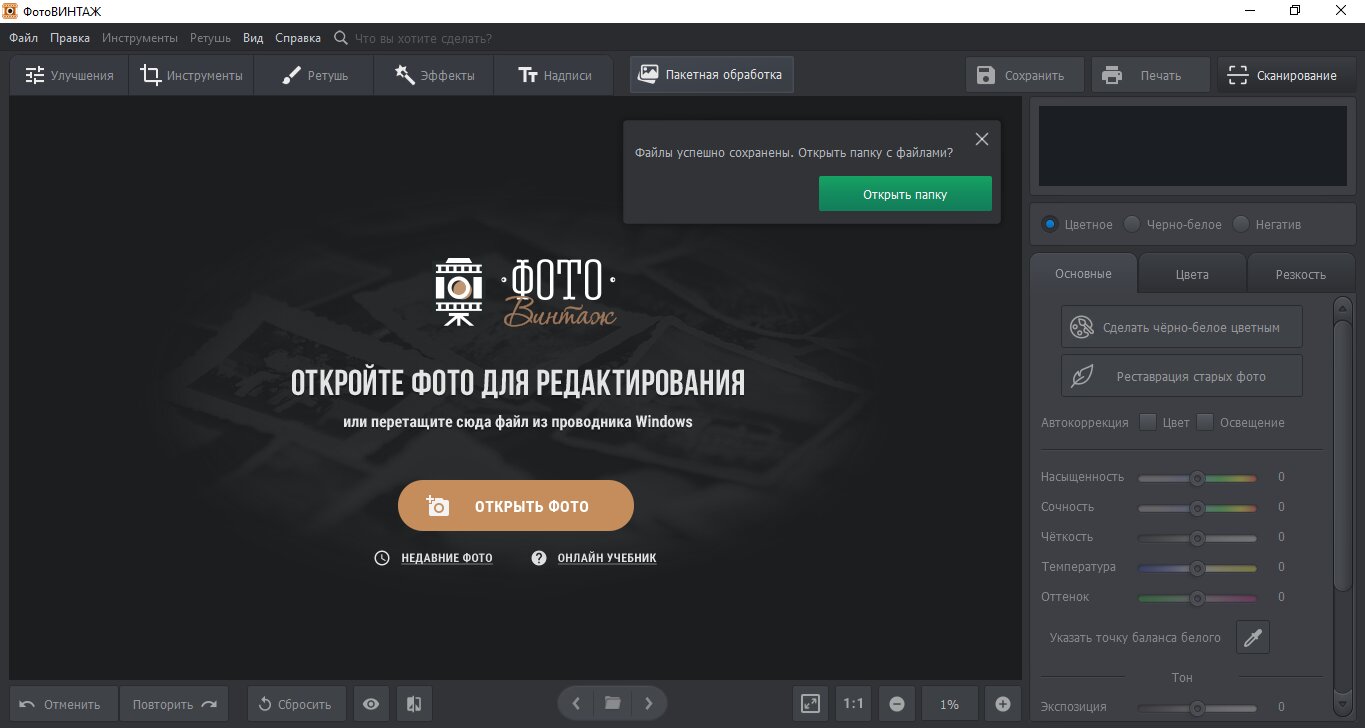1365x728 pixels.
Task: Click the Чёткость slider handle
Action: tap(1197, 538)
